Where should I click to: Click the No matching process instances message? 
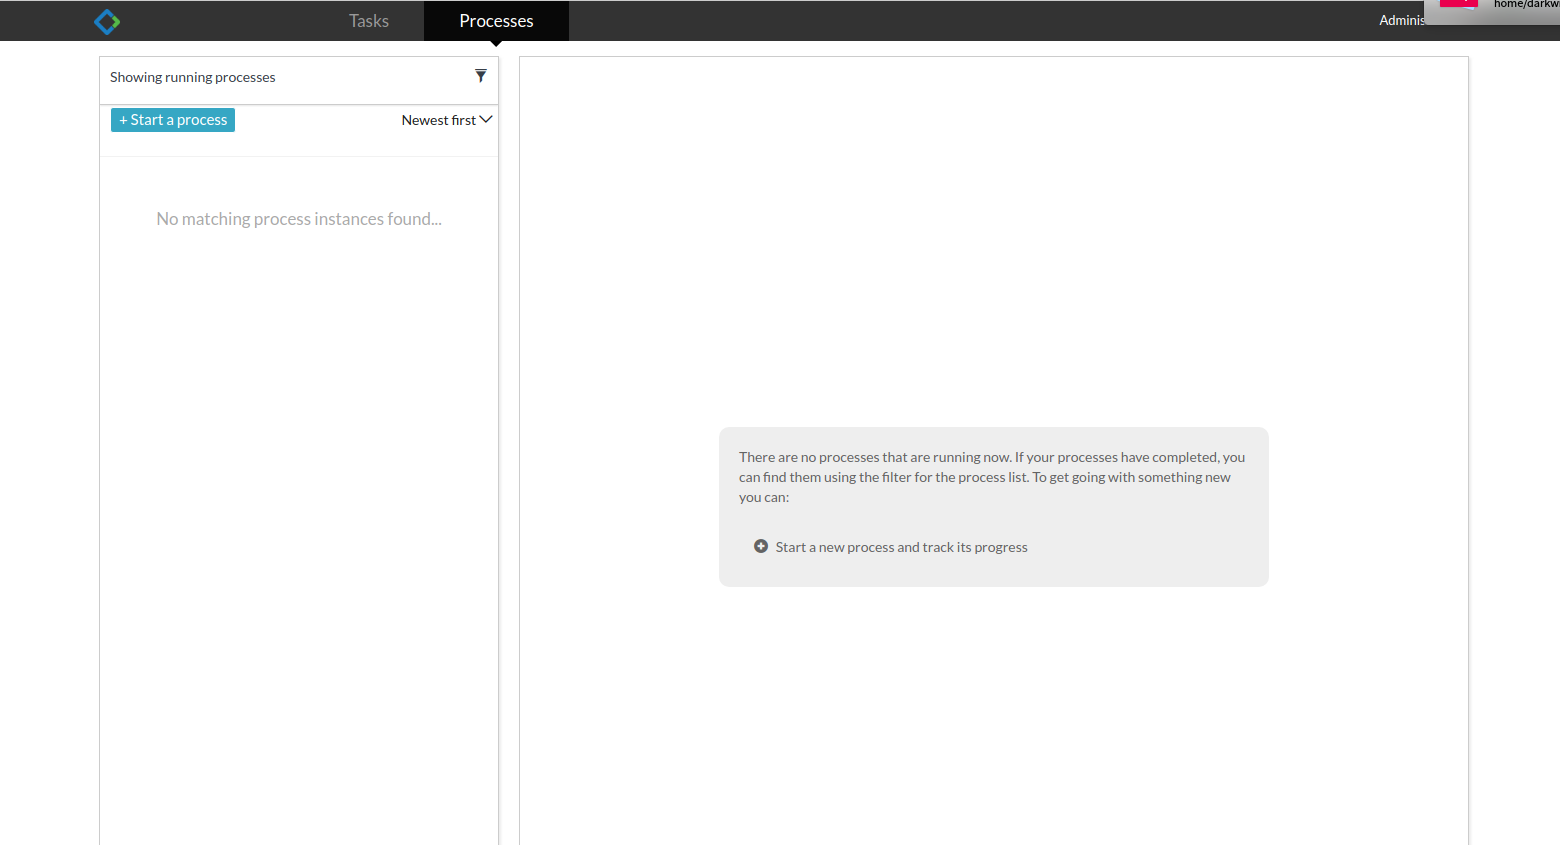click(299, 219)
